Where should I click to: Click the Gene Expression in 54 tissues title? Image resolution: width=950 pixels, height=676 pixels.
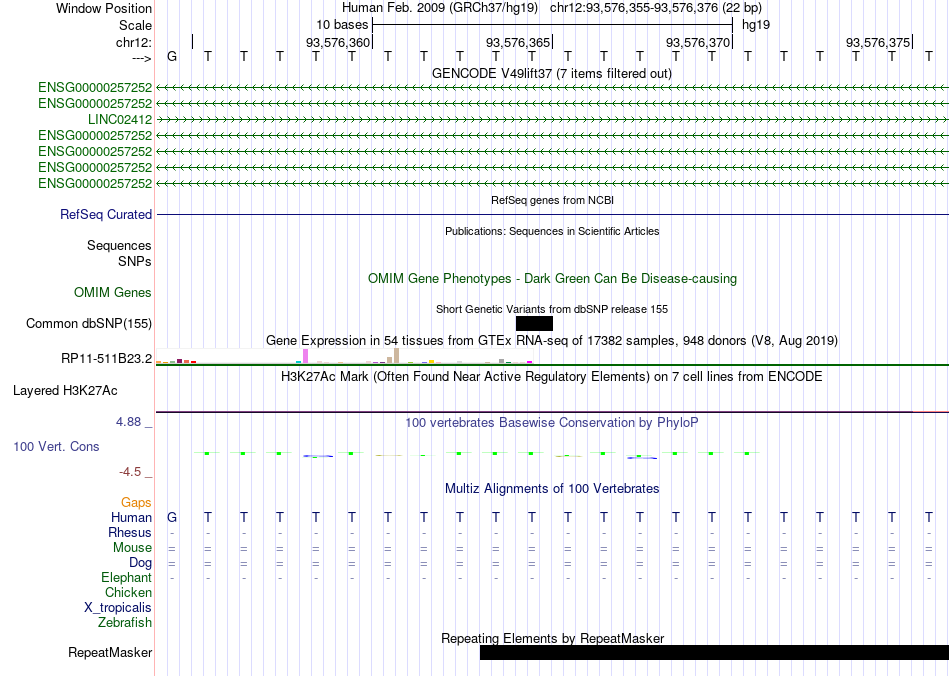click(x=552, y=340)
